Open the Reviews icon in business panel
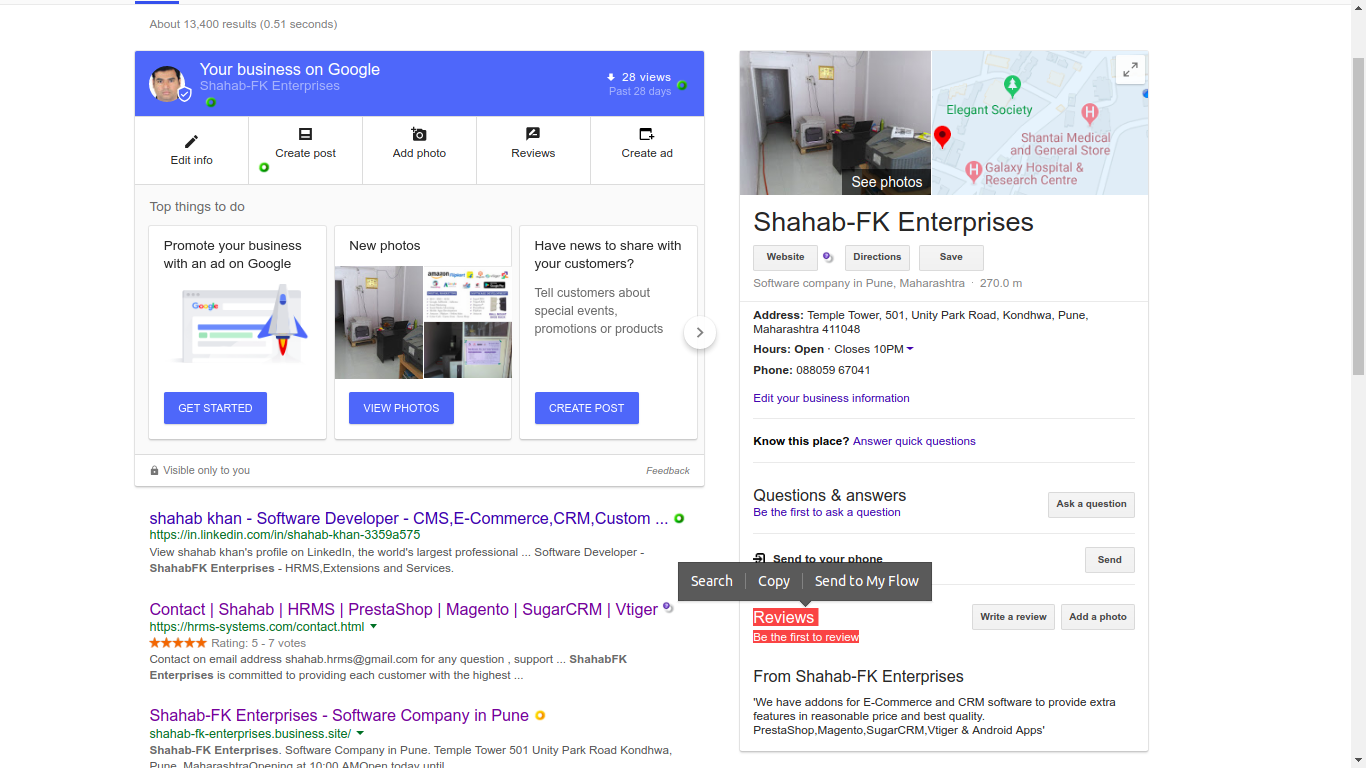Screen dimensions: 1366x768 [x=533, y=134]
